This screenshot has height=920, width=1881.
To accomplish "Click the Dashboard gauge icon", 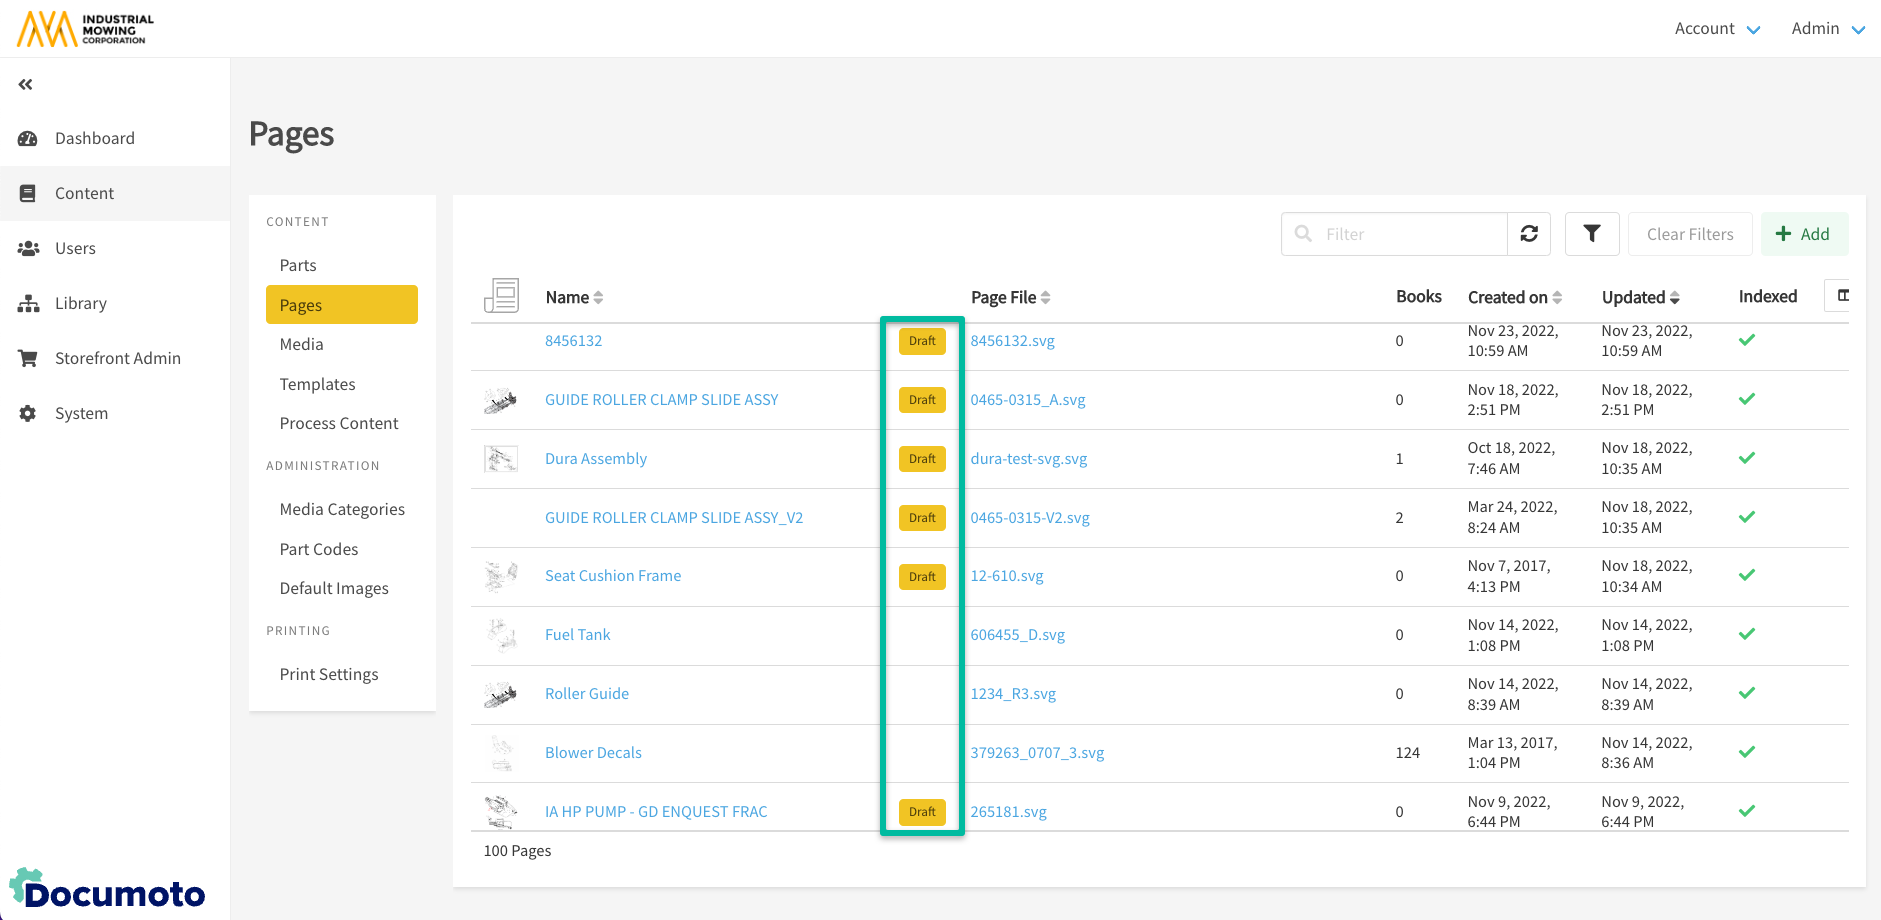I will [28, 139].
